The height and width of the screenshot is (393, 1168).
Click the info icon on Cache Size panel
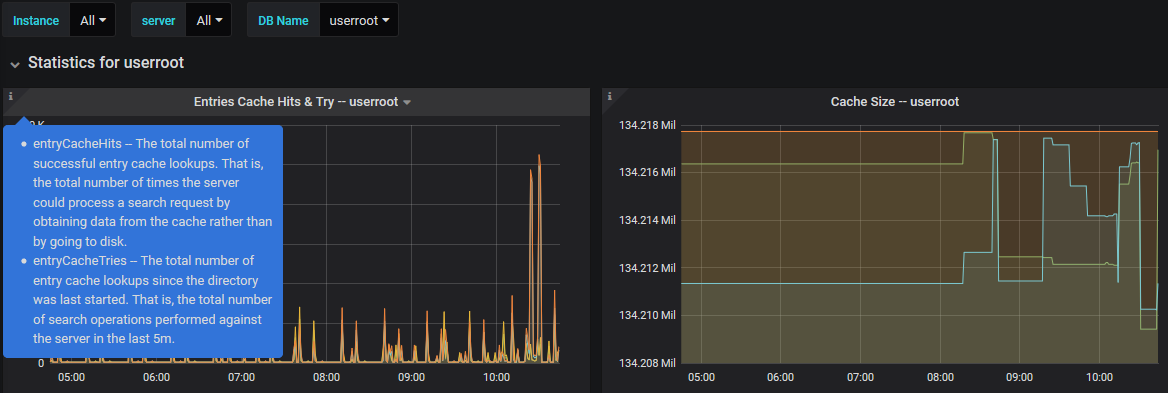pos(610,96)
